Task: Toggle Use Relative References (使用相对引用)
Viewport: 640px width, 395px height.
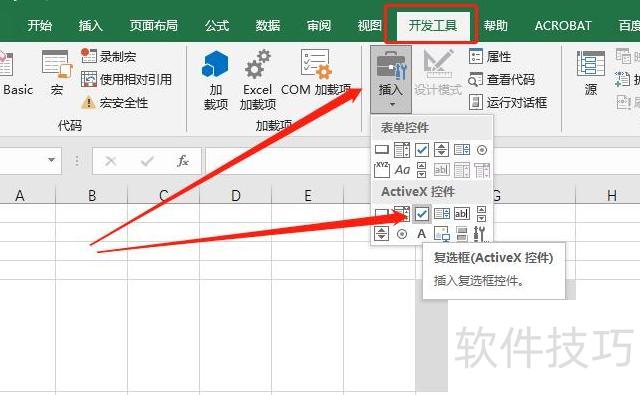Action: [x=126, y=79]
